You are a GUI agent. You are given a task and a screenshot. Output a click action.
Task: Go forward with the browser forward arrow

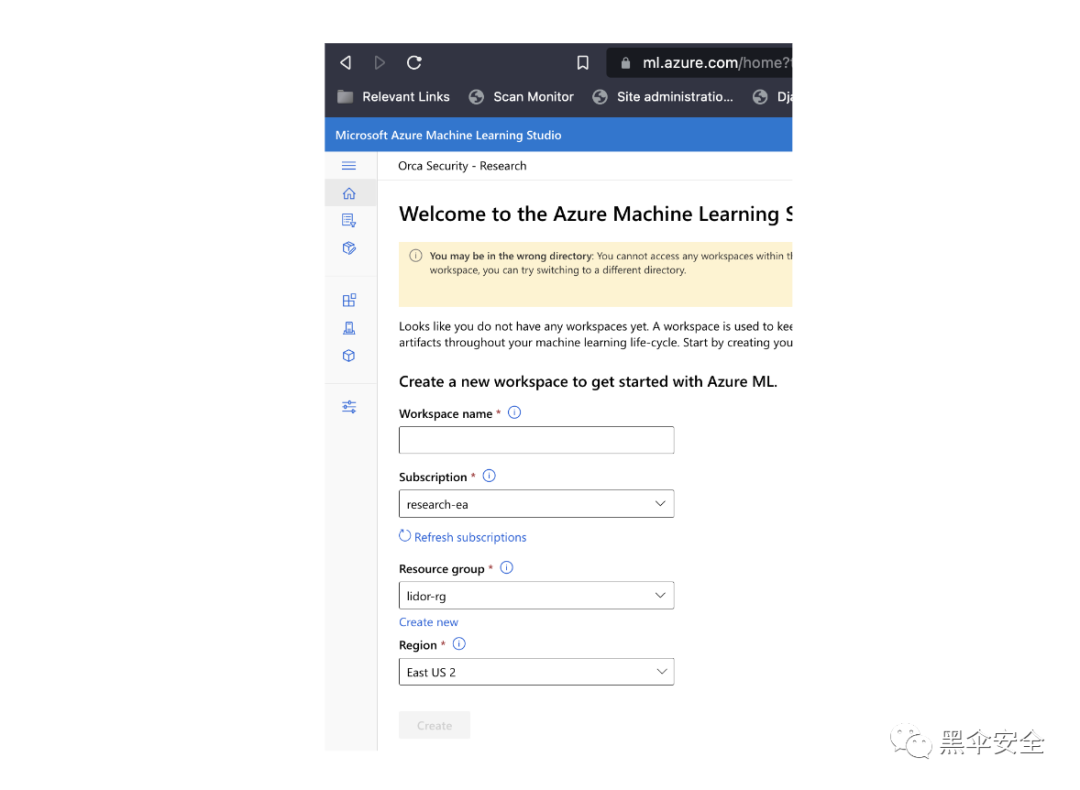coord(380,63)
